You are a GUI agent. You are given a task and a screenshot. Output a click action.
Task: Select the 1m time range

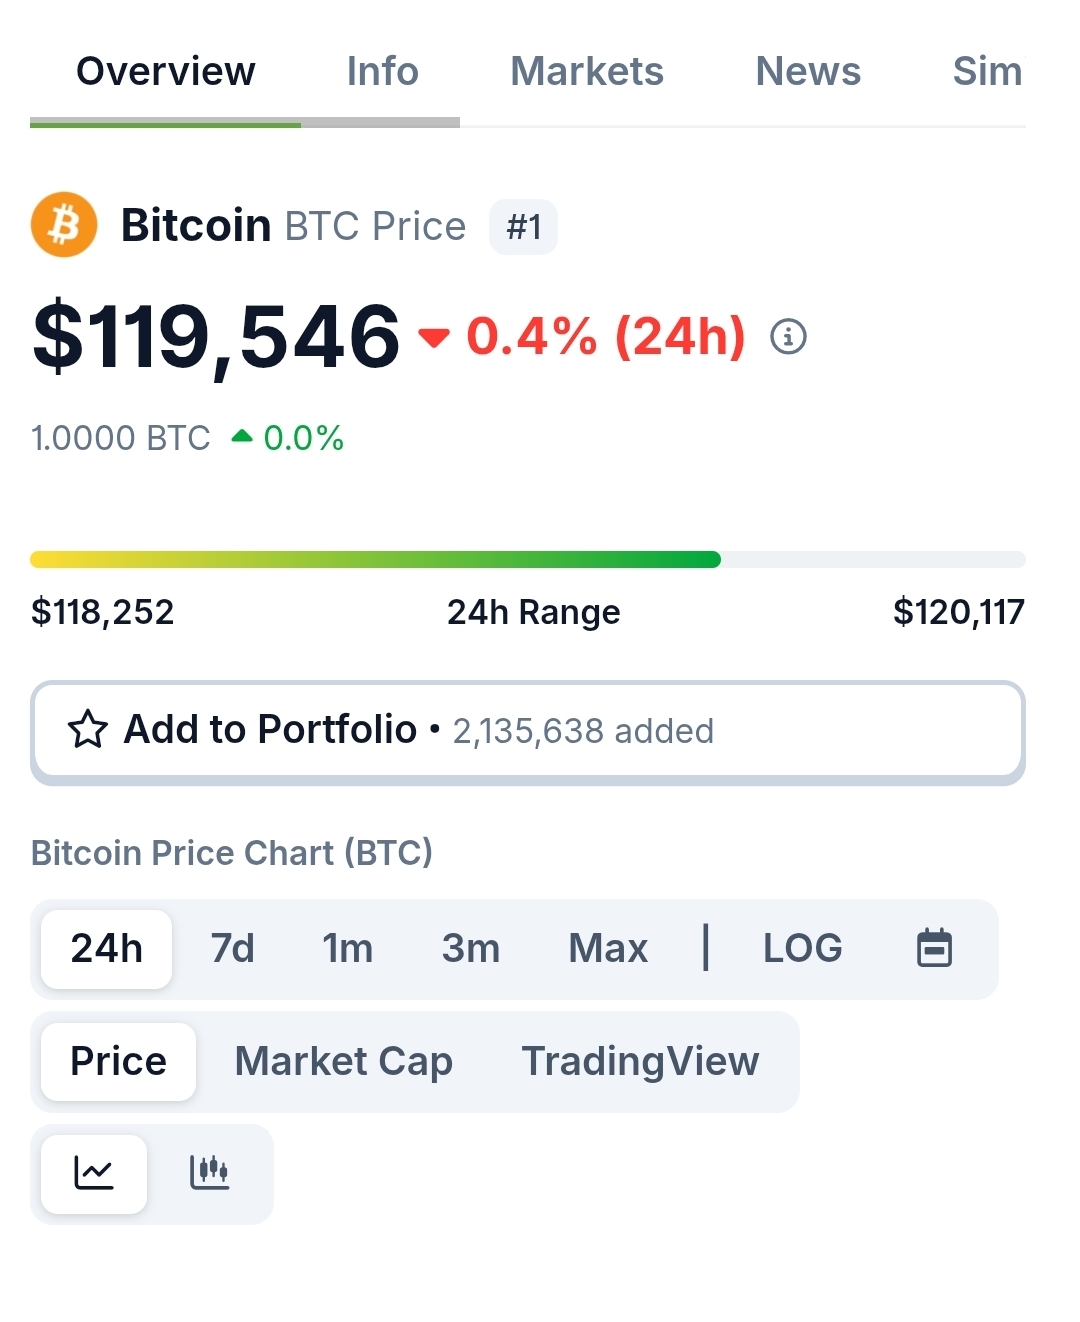point(348,949)
